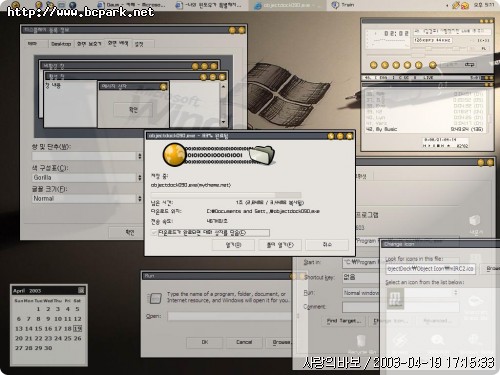Screen dimensions: 500x375
Task: Toggle the PL playlist button in the player
Action: (484, 49)
